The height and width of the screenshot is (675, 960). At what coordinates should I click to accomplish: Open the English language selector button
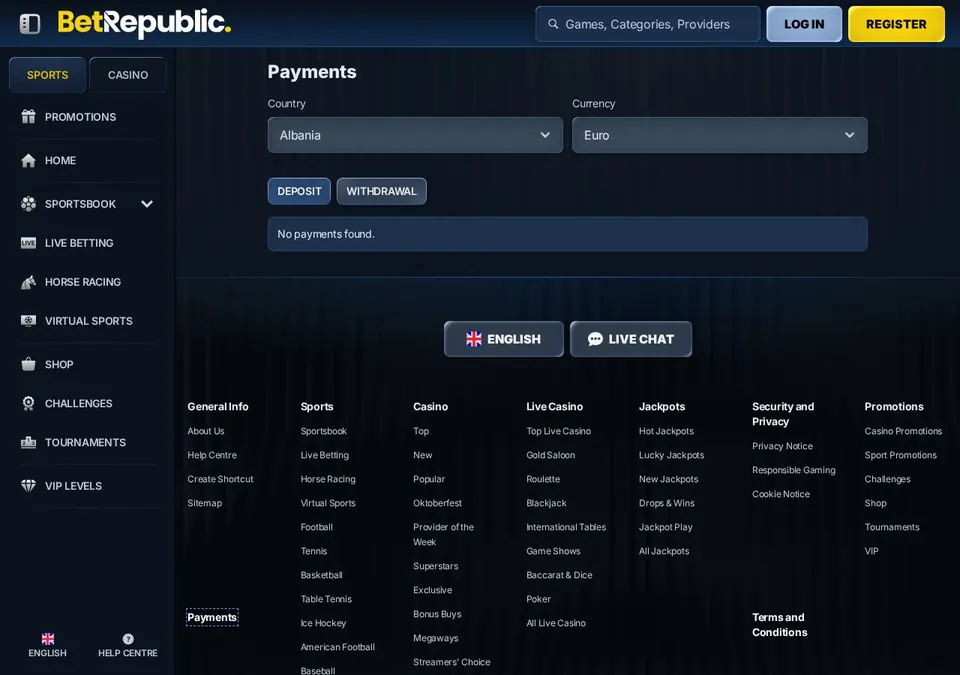point(504,339)
